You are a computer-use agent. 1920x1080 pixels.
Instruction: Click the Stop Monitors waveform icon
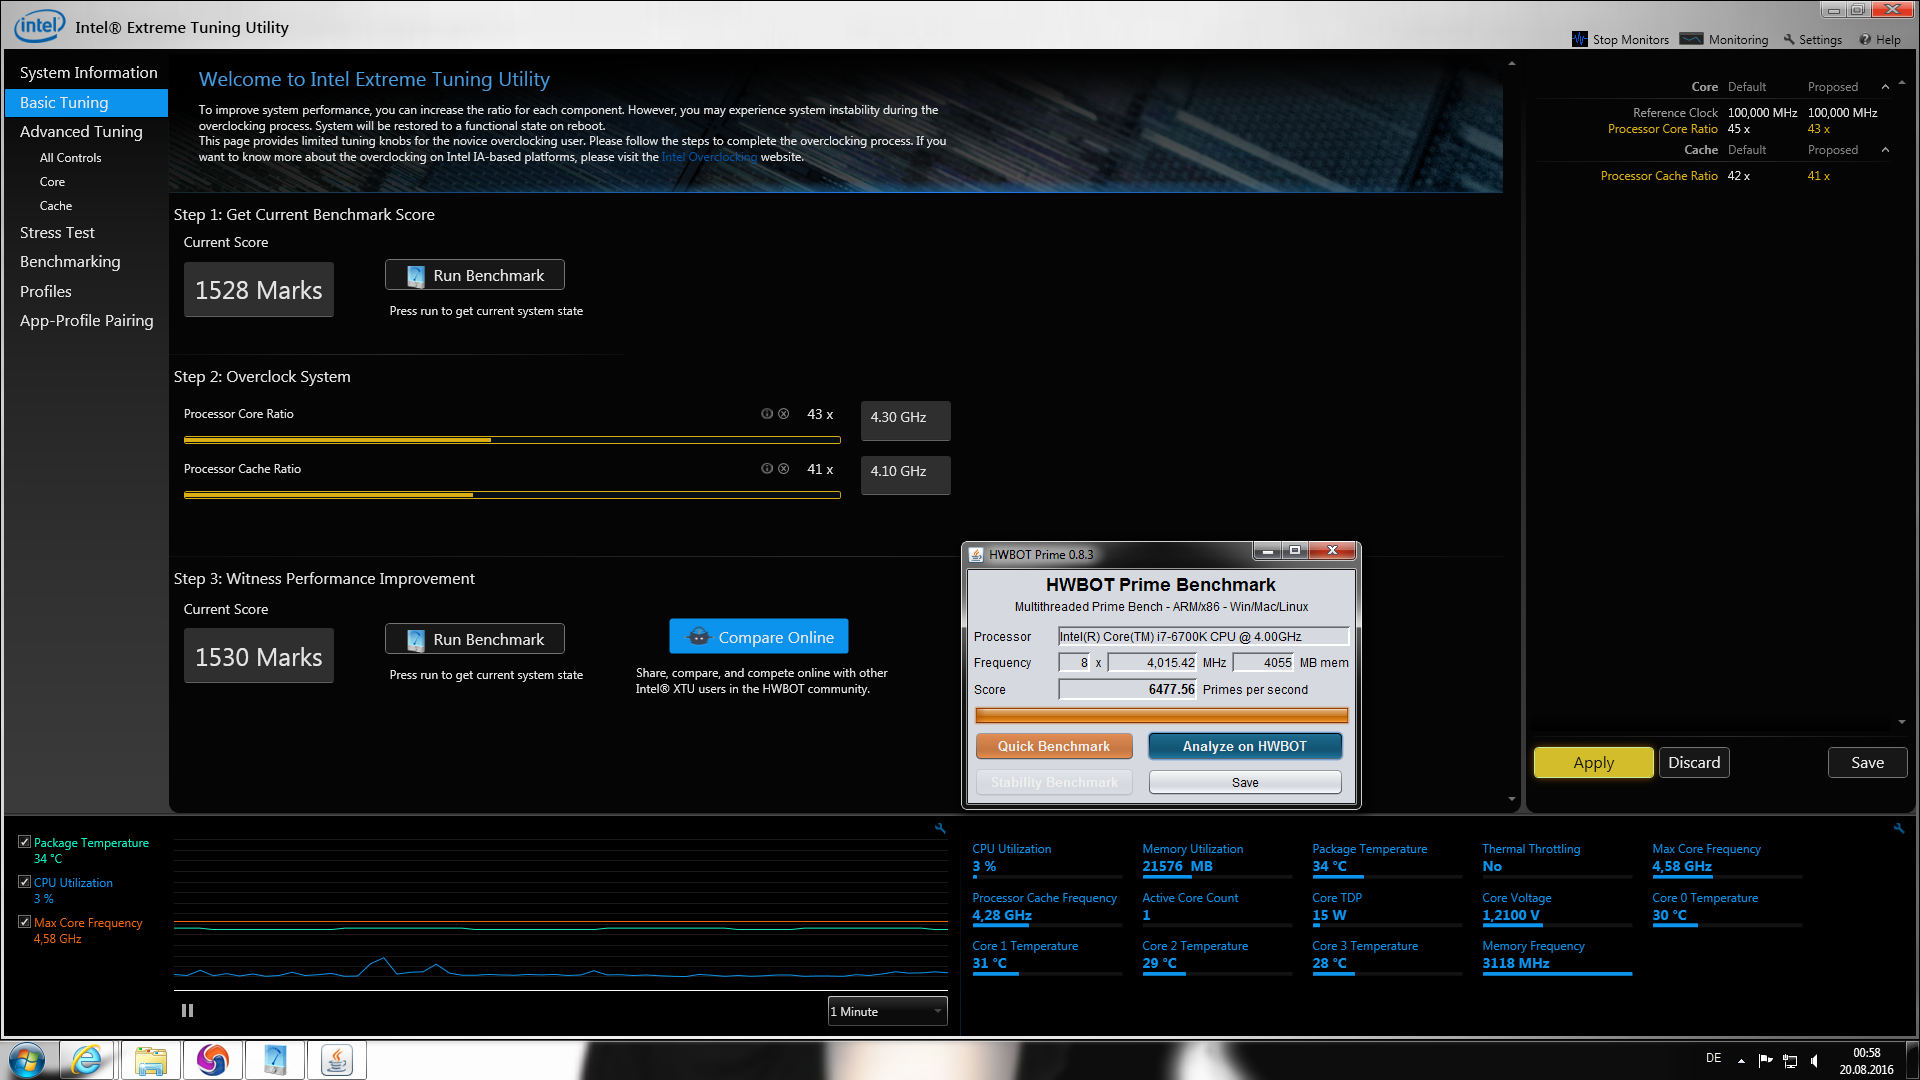tap(1580, 39)
